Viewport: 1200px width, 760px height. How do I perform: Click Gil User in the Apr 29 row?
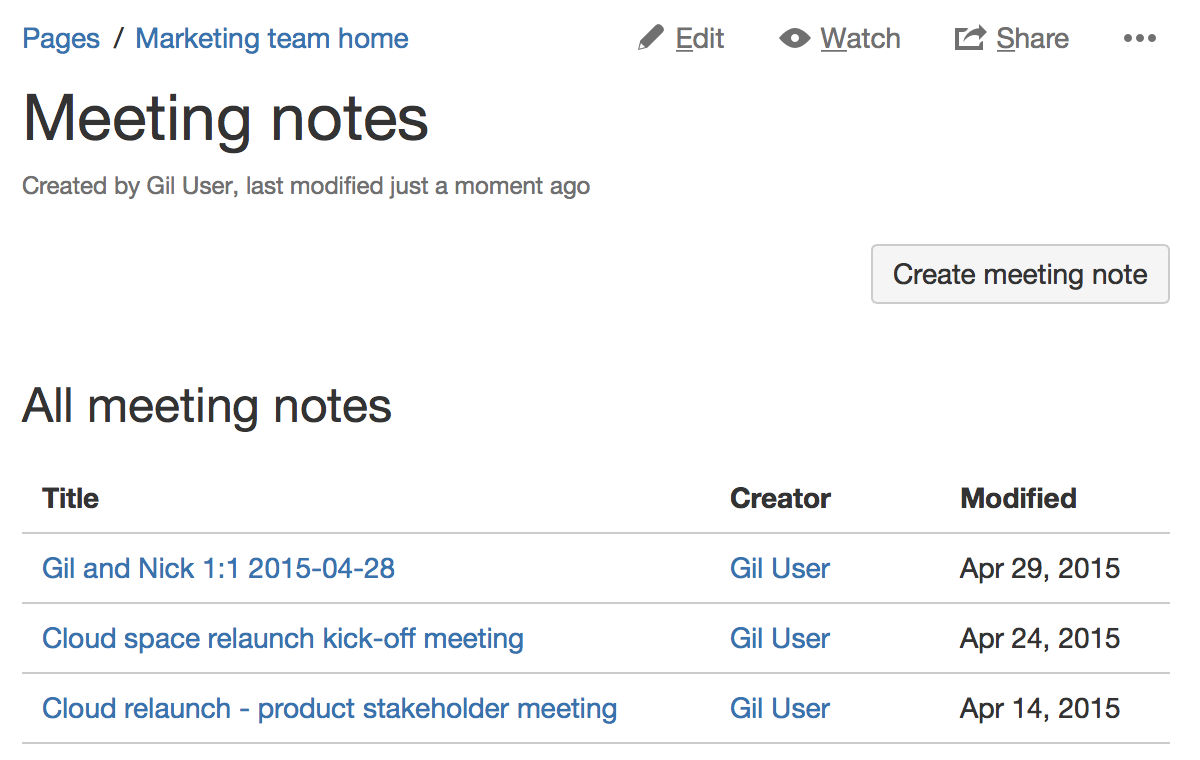pyautogui.click(x=780, y=568)
